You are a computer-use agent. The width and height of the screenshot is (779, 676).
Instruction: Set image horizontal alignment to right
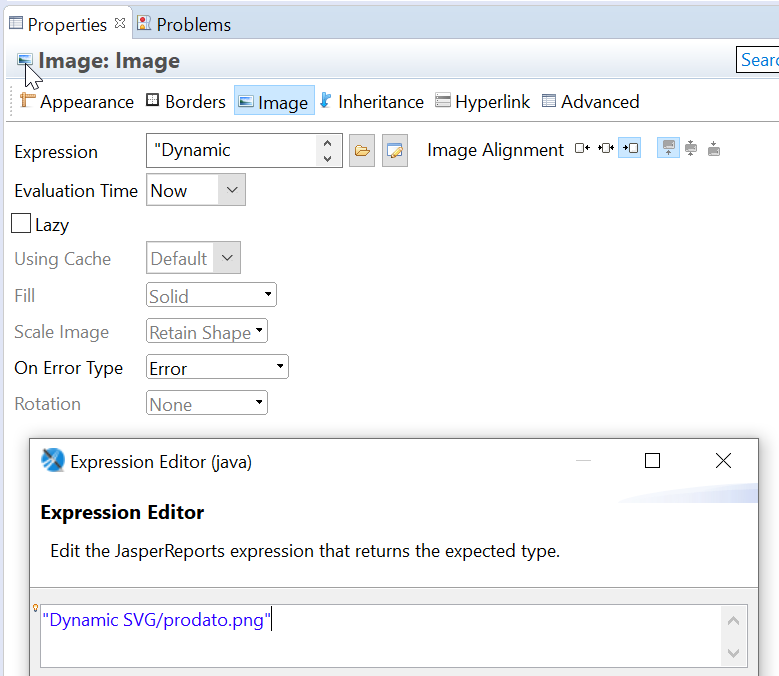629,149
